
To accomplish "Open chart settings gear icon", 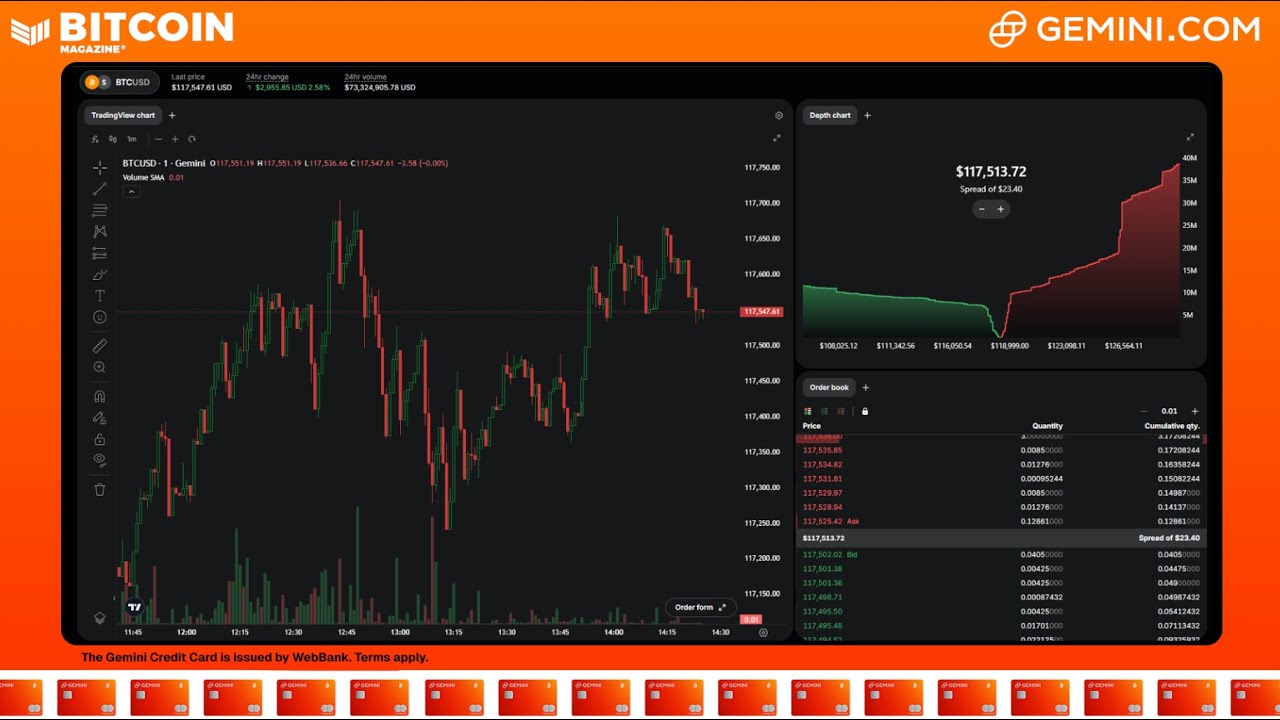I will [x=779, y=116].
